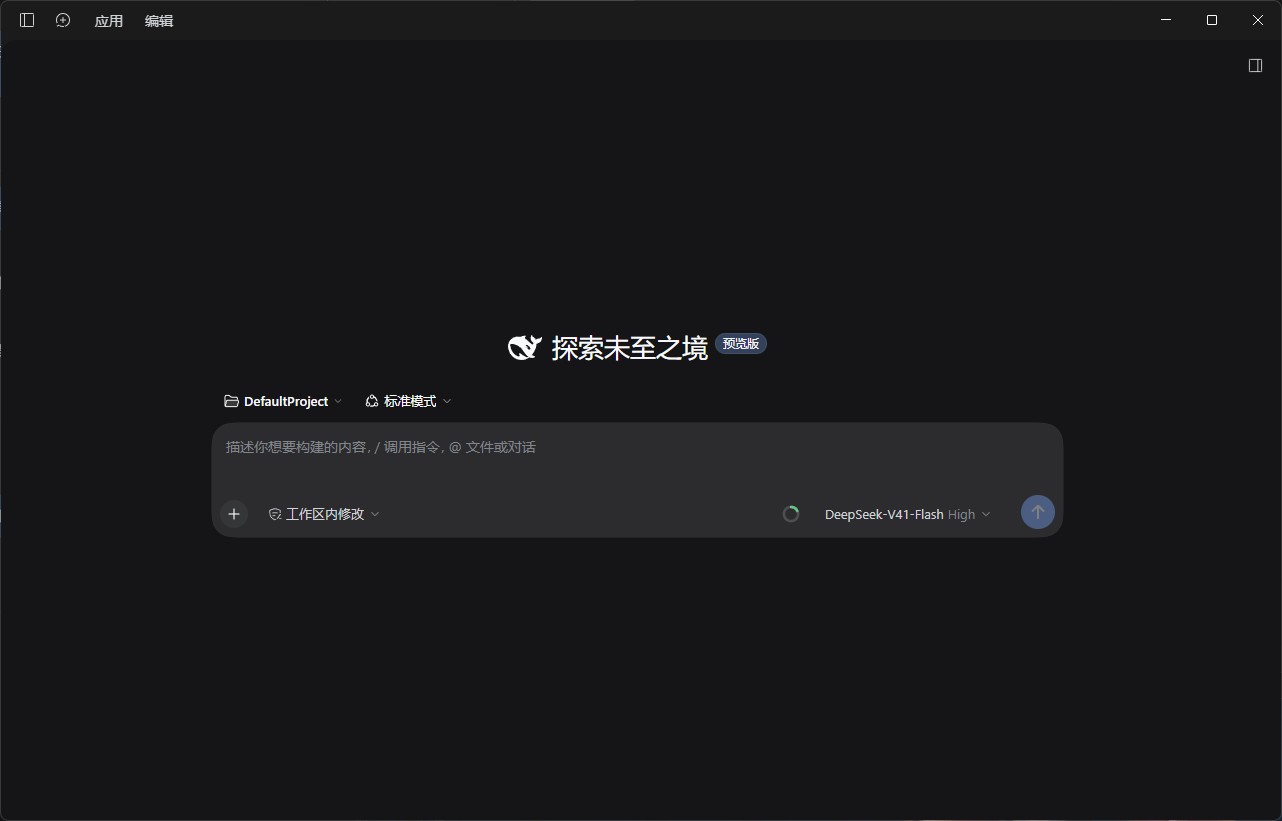Start a new chat with plus-bubble icon
1282x821 pixels.
pos(63,20)
